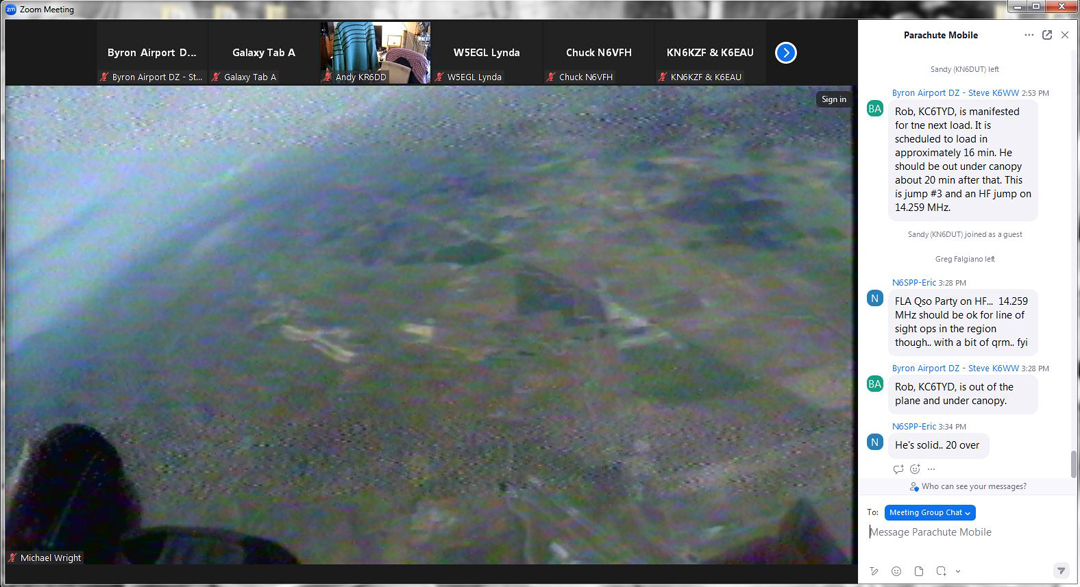
Task: Click the "out of the plane and under canopy" message
Action: [x=962, y=394]
